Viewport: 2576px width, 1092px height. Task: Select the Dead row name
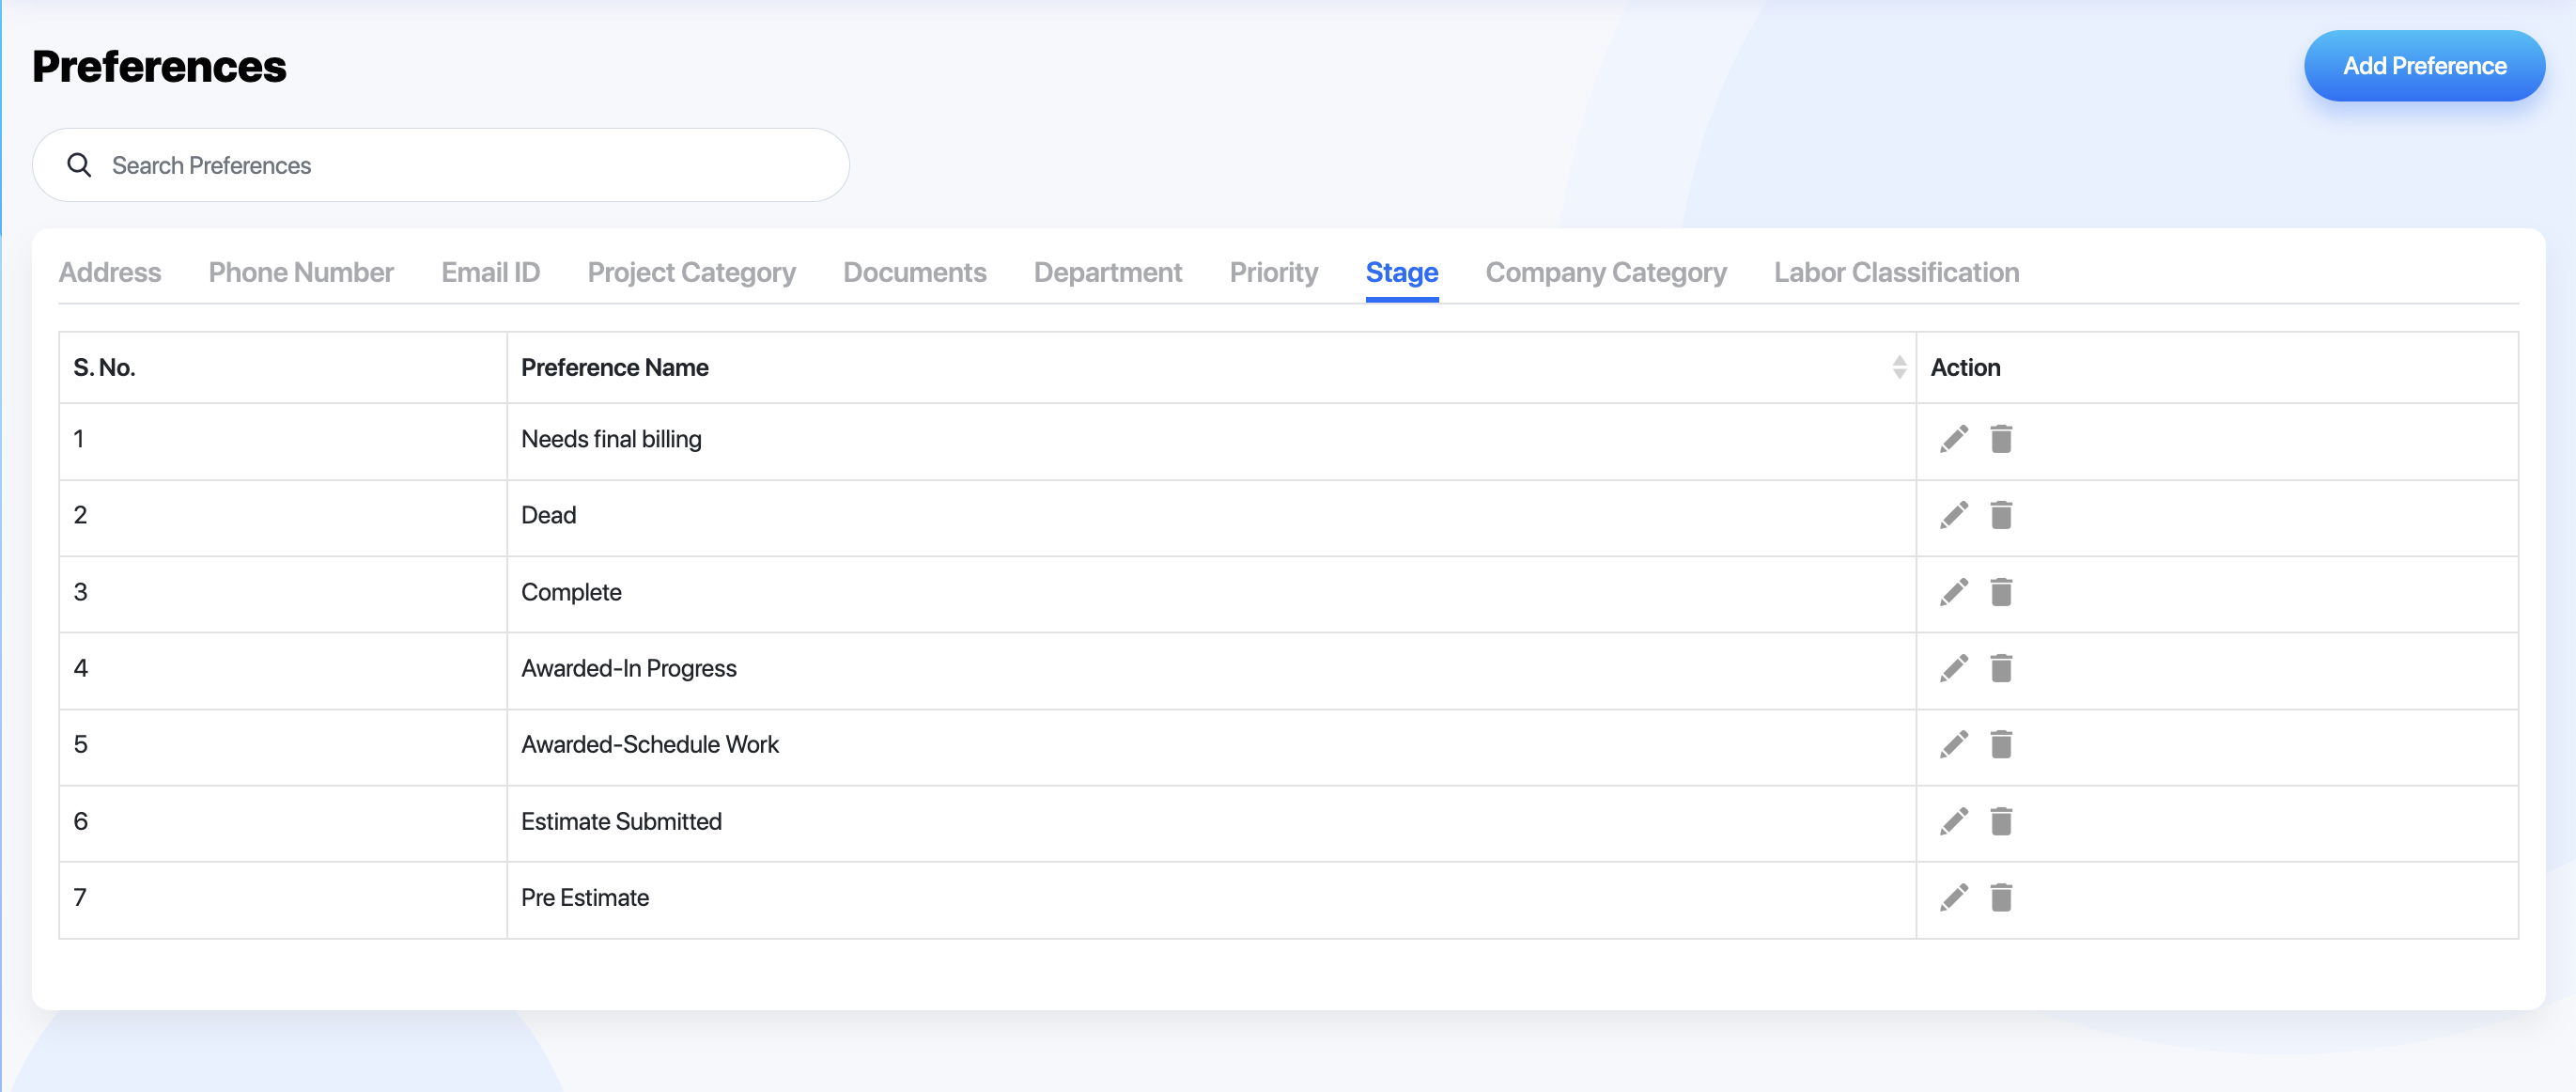[549, 515]
